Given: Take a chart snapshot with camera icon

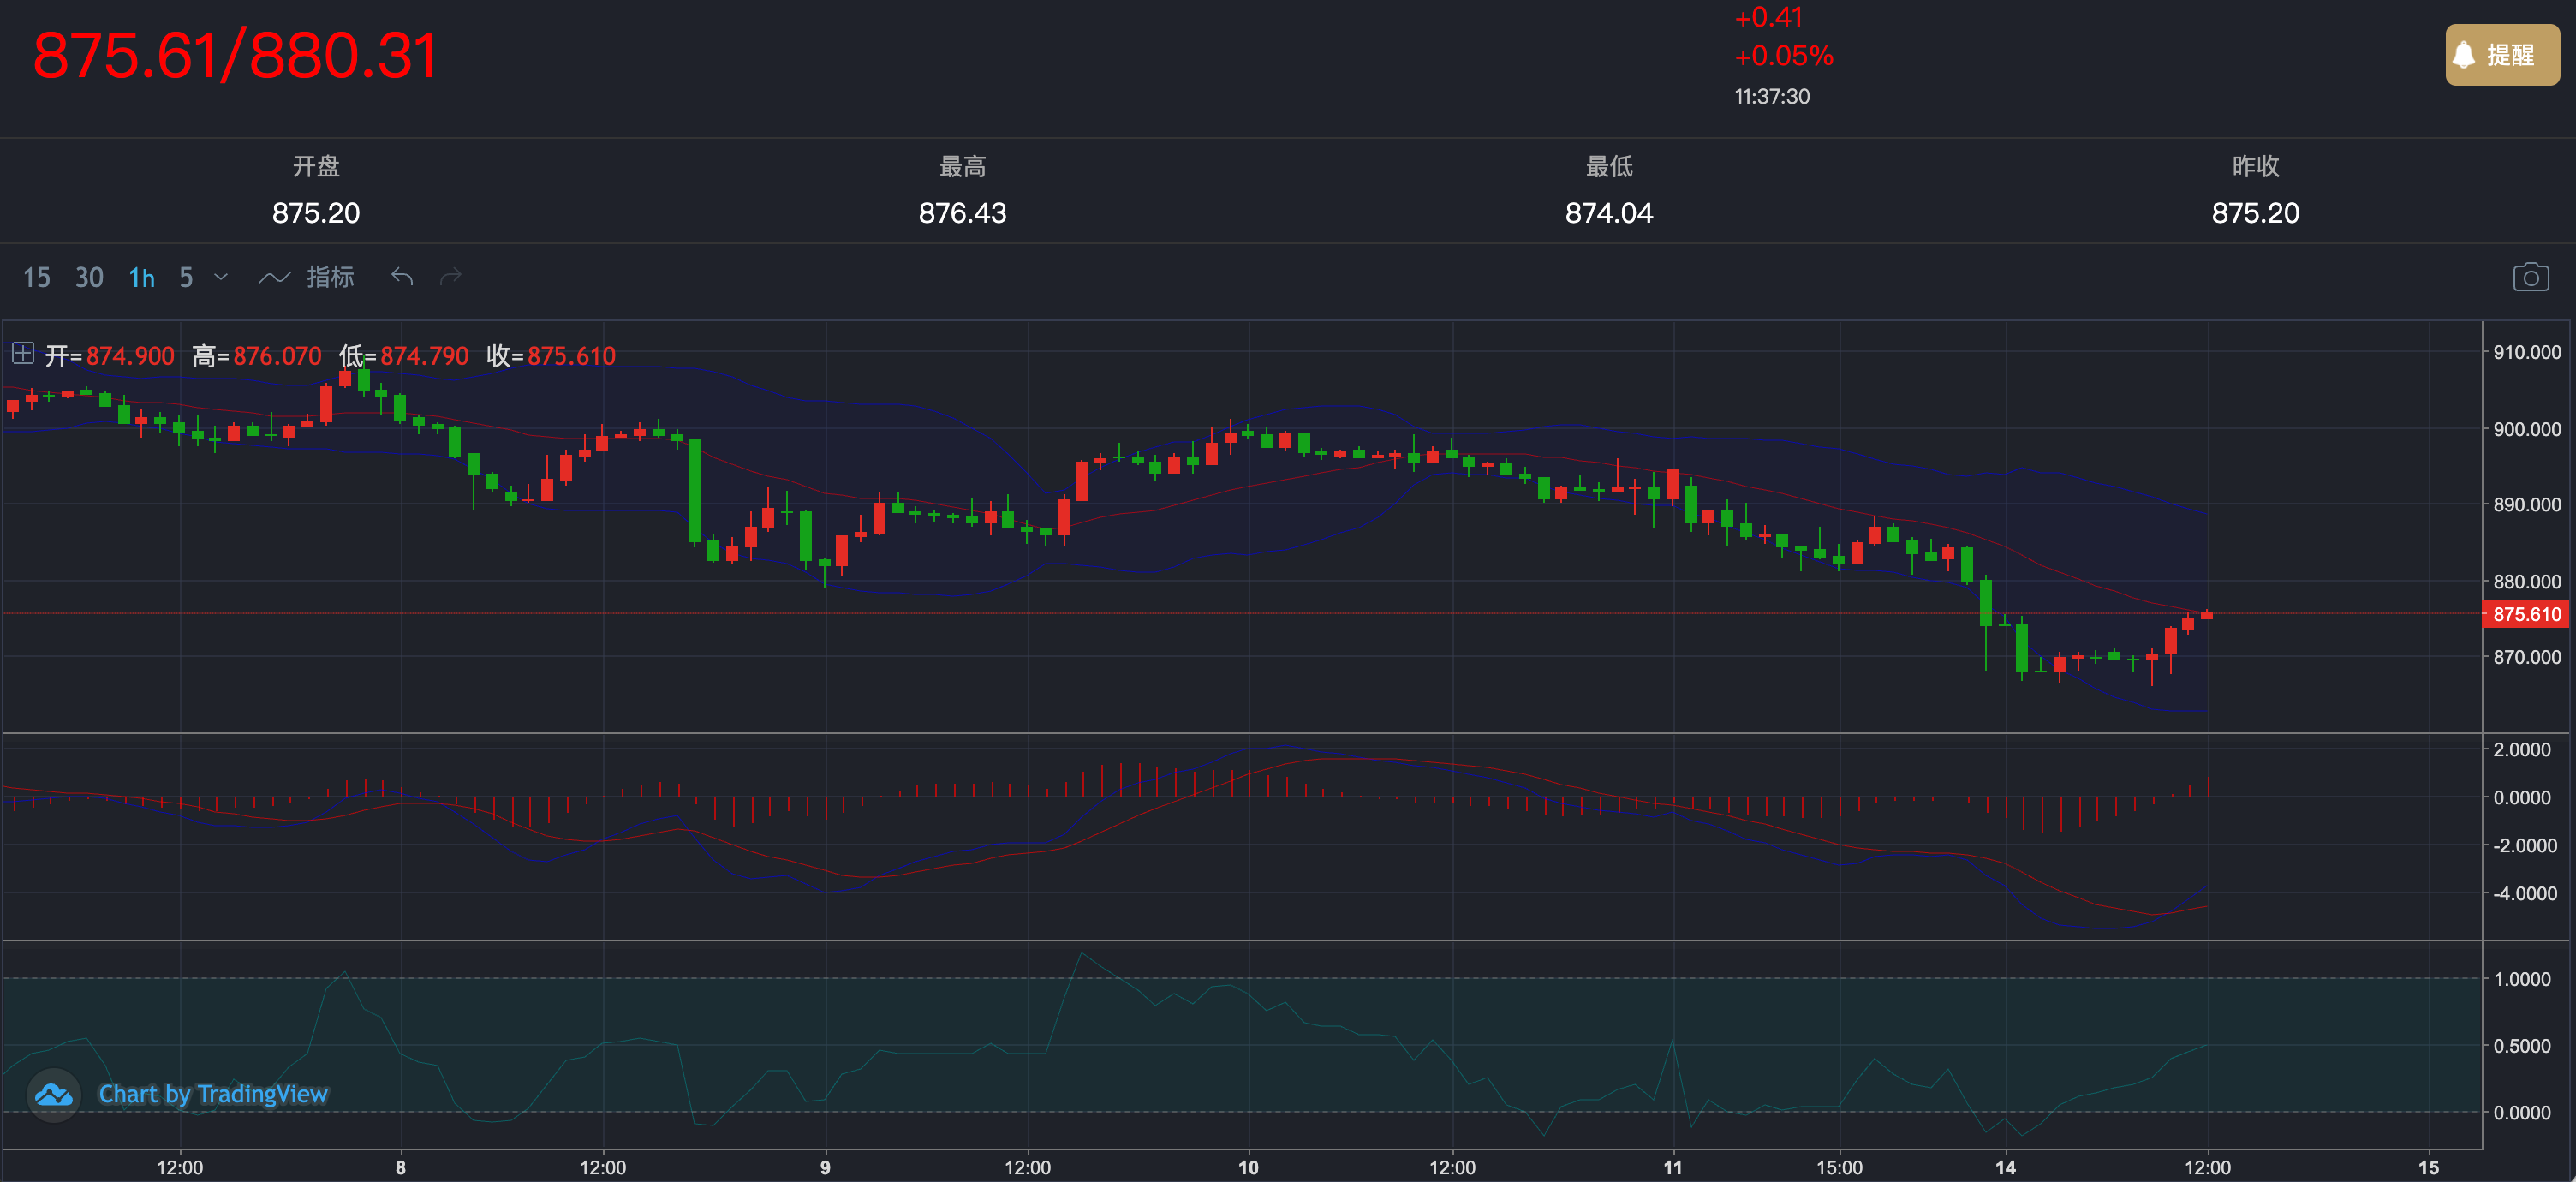Looking at the screenshot, I should click(2530, 277).
